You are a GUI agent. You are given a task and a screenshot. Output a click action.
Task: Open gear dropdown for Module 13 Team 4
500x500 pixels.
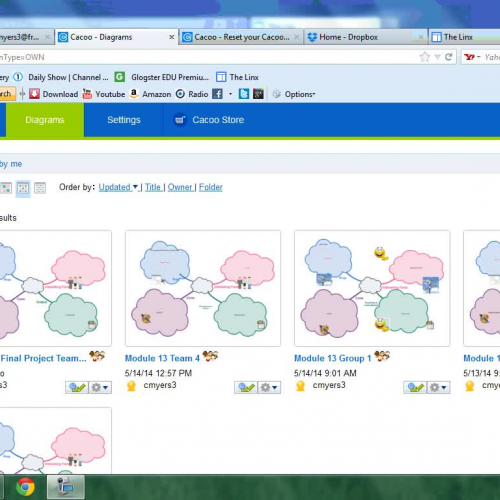(269, 387)
